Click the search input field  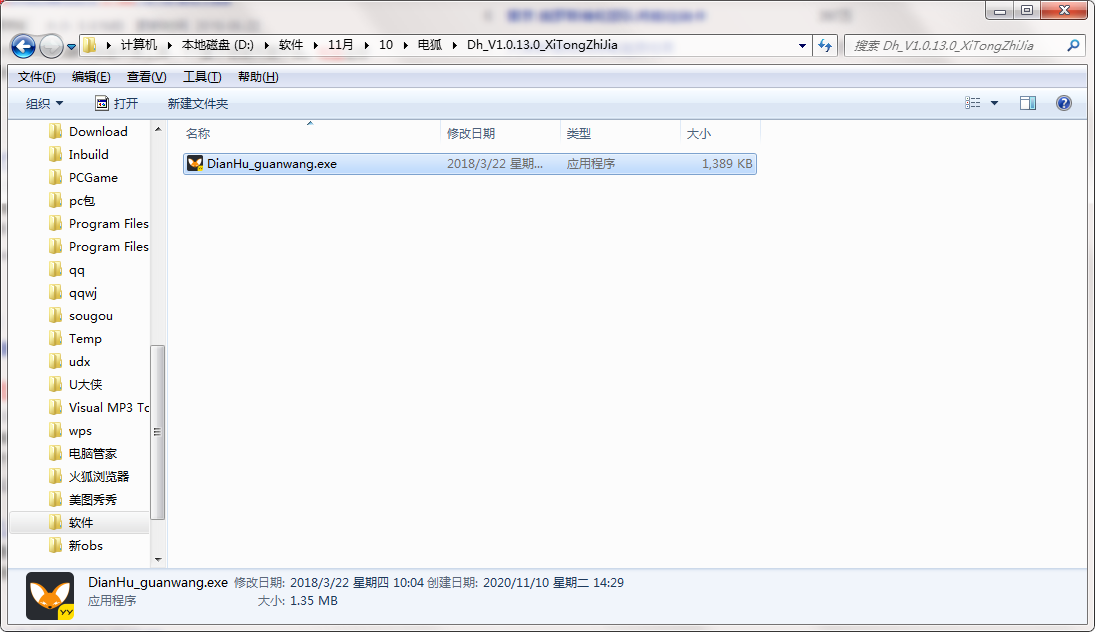point(955,45)
